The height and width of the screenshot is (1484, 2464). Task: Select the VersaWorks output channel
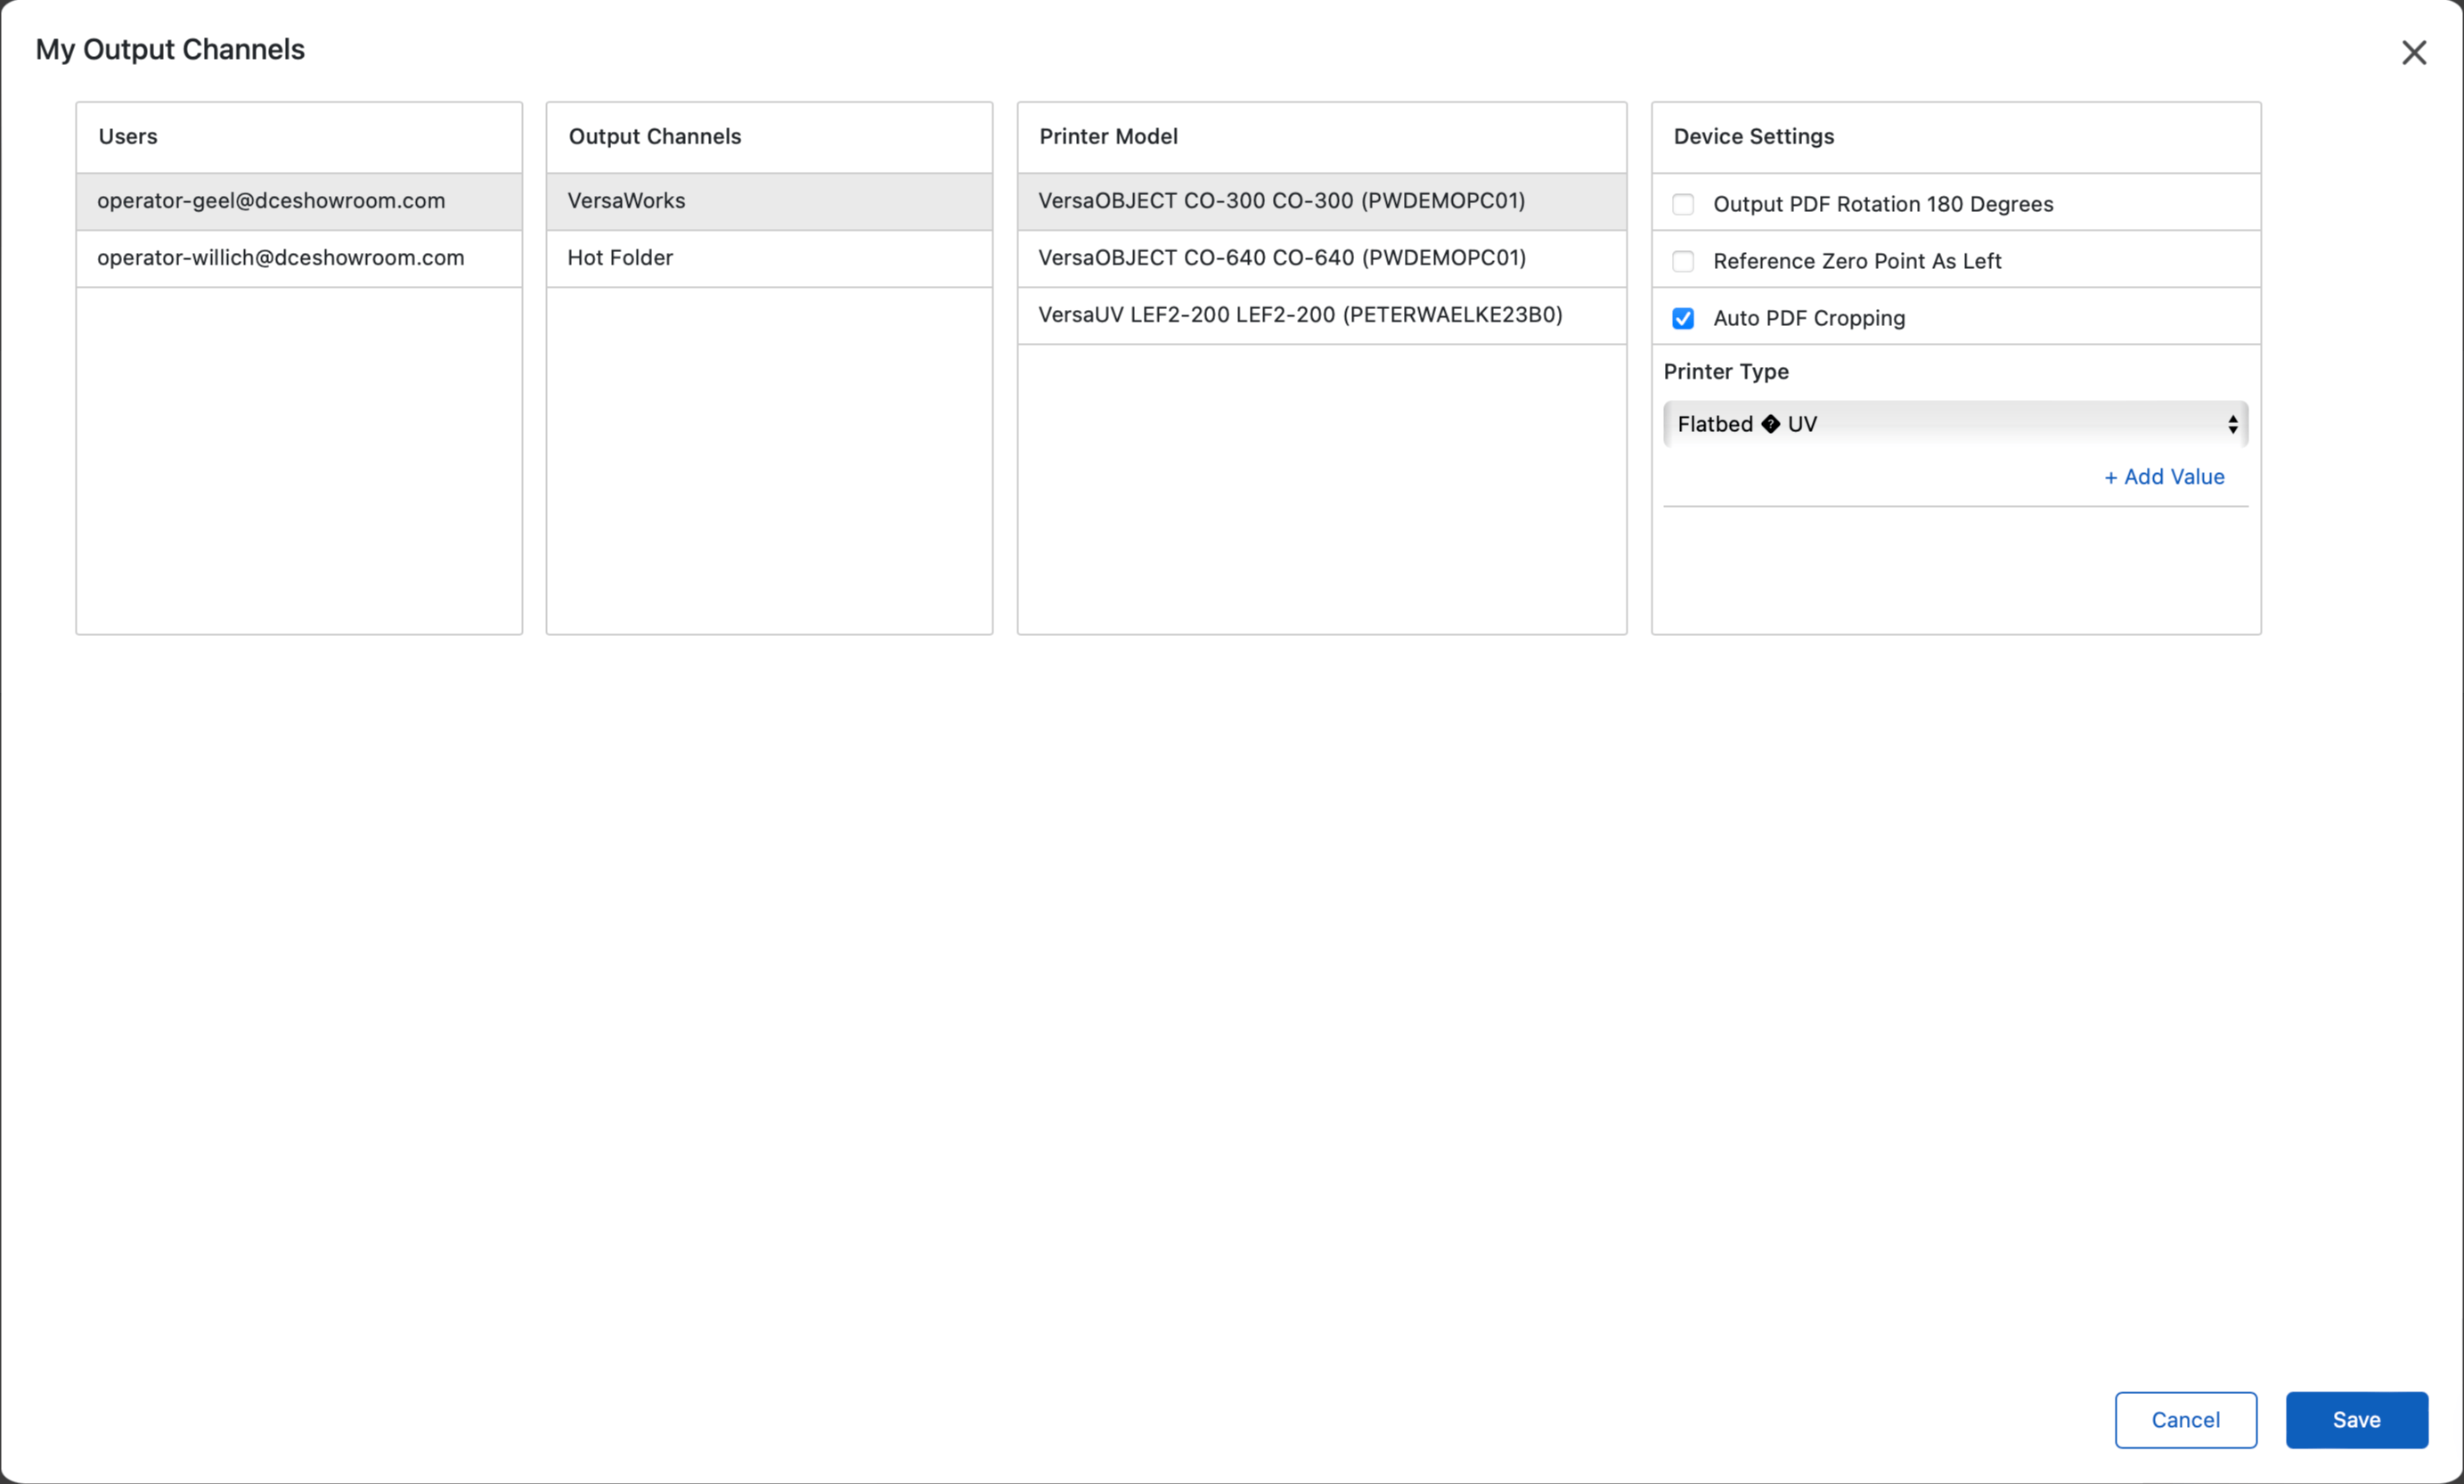[768, 201]
